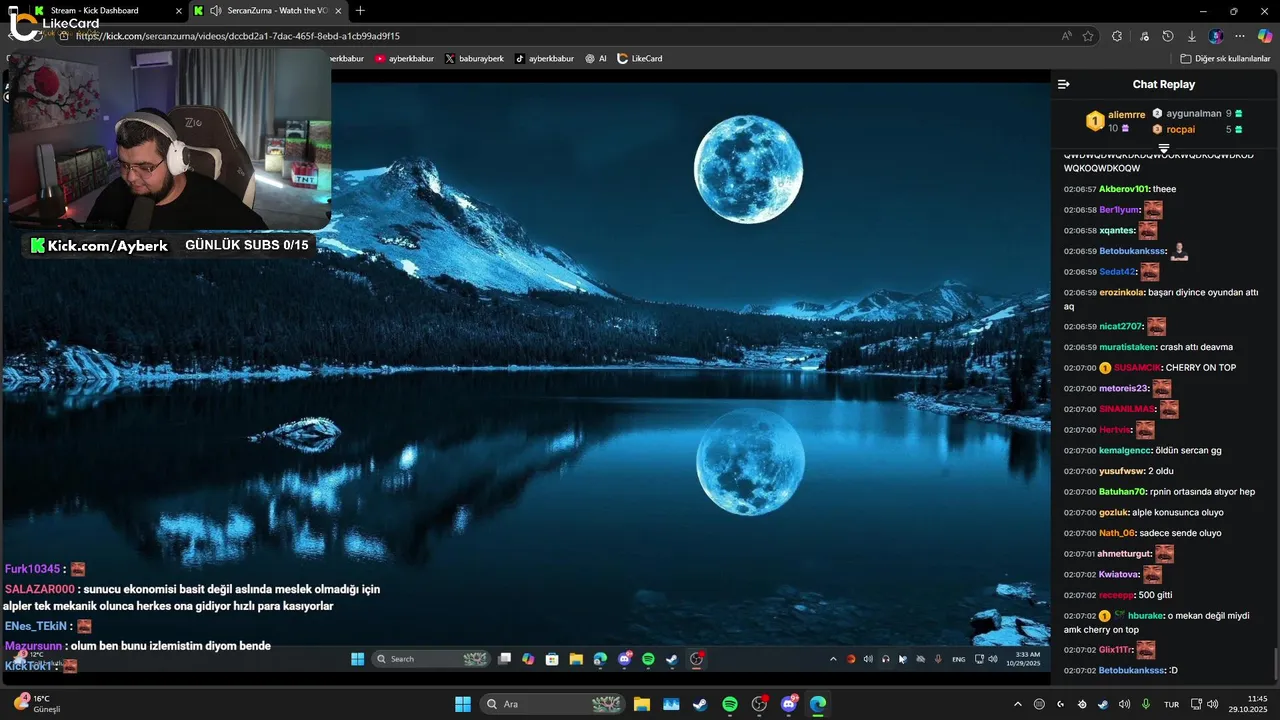The width and height of the screenshot is (1280, 720).
Task: Open the Diğer sık kullanılanlar favorites folder
Action: tap(1225, 58)
